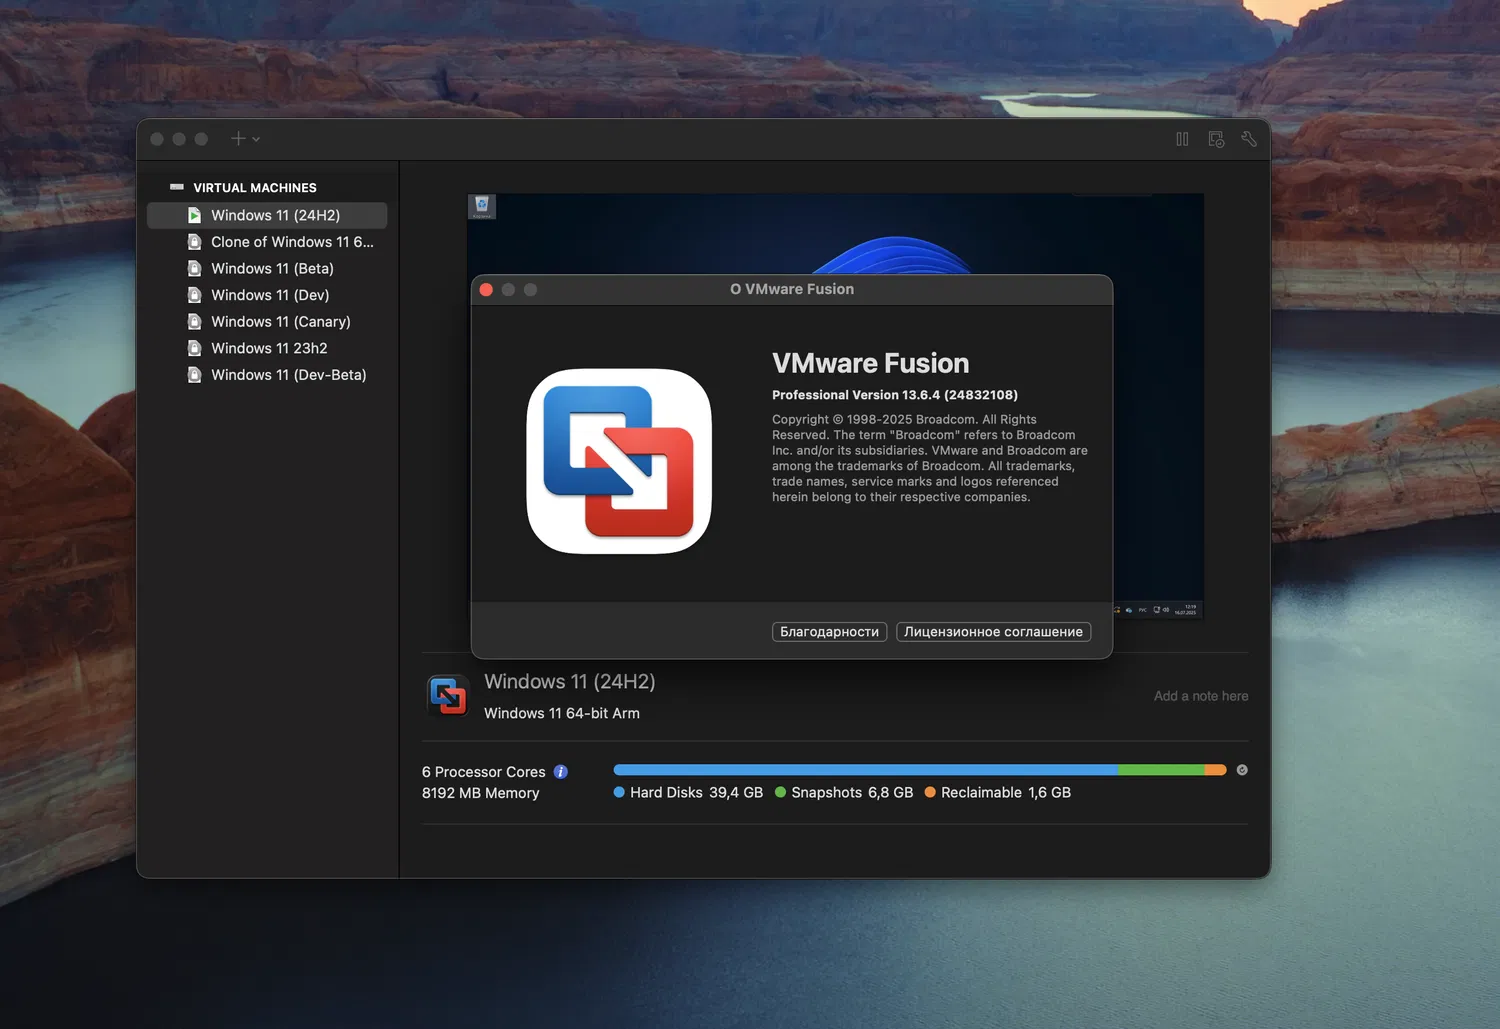Click the running VM icon beside Windows 11 (24H2)
The width and height of the screenshot is (1500, 1029).
[194, 215]
